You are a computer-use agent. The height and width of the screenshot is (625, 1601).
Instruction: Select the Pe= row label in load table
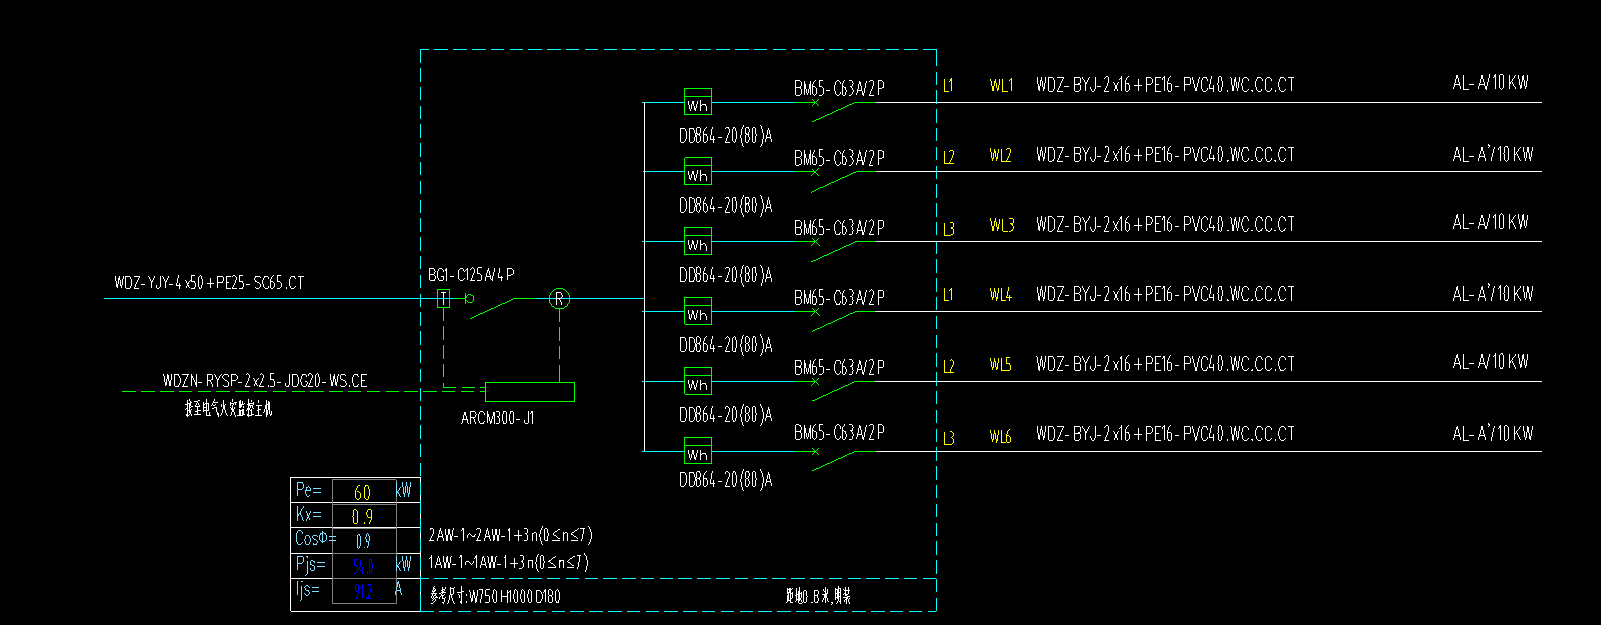[309, 490]
